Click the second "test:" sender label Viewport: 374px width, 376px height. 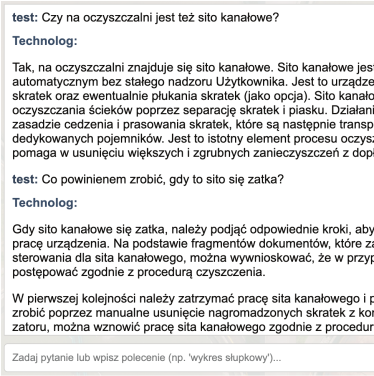tap(25, 180)
